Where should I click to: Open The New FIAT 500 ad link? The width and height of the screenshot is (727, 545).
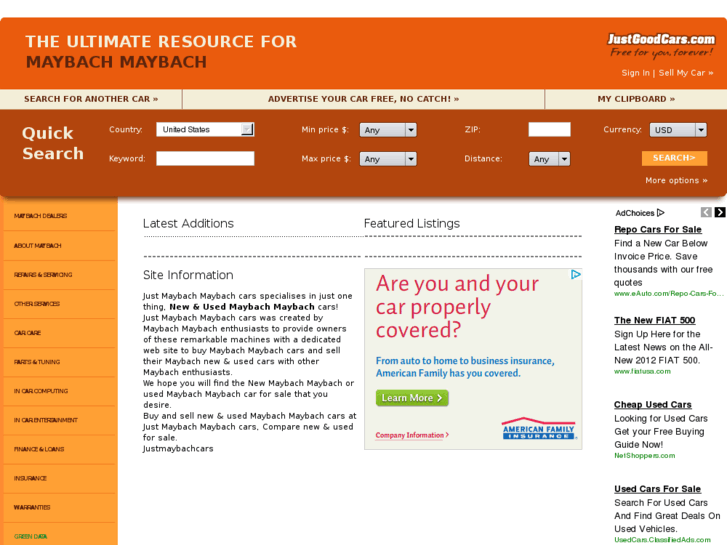(655, 320)
